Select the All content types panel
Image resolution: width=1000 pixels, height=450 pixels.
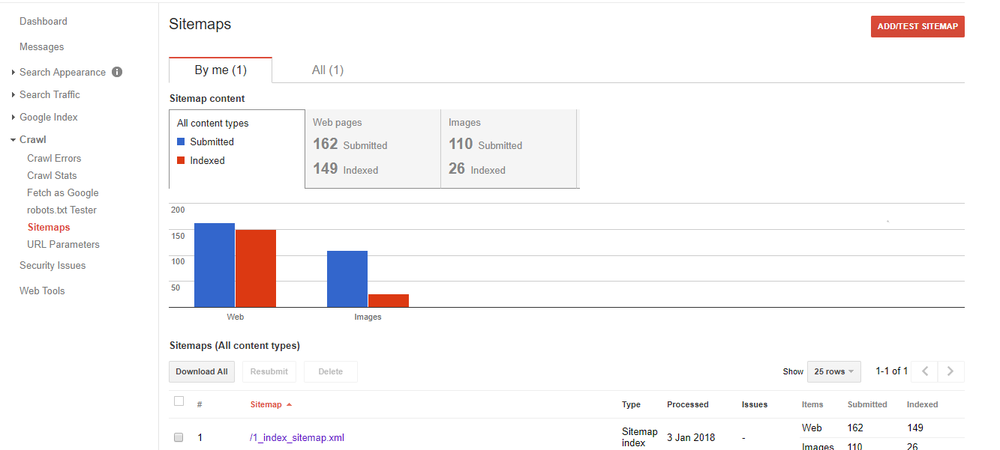(237, 149)
